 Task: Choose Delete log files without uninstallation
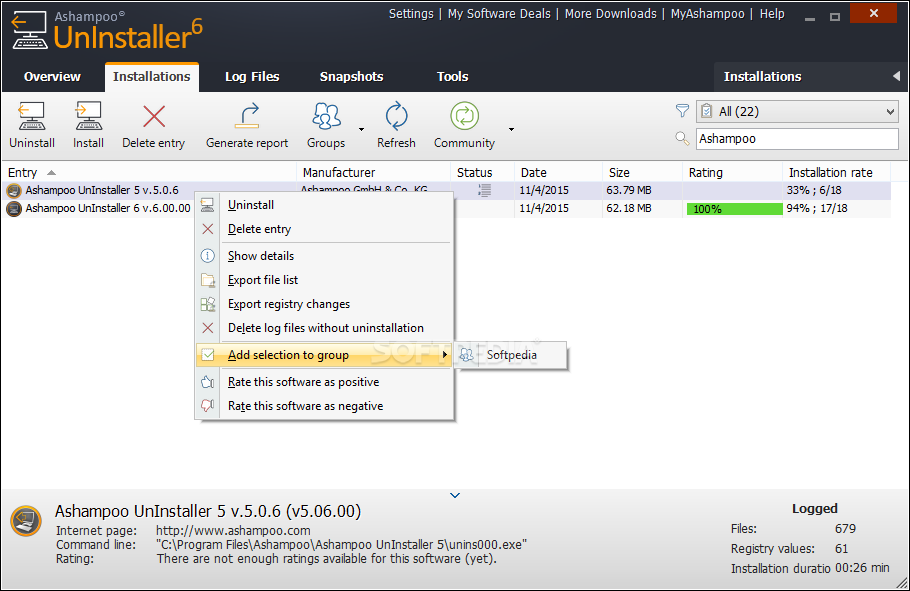point(324,328)
